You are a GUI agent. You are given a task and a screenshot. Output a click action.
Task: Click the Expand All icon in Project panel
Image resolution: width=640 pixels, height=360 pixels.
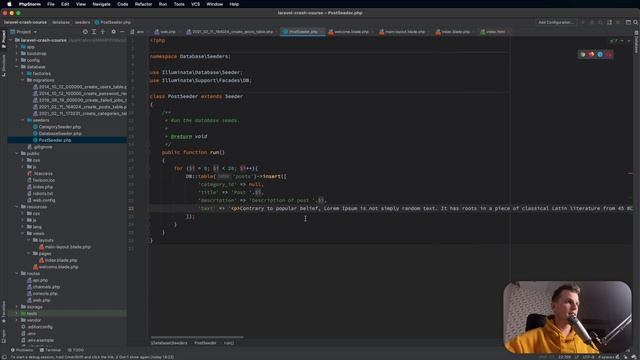[x=94, y=31]
